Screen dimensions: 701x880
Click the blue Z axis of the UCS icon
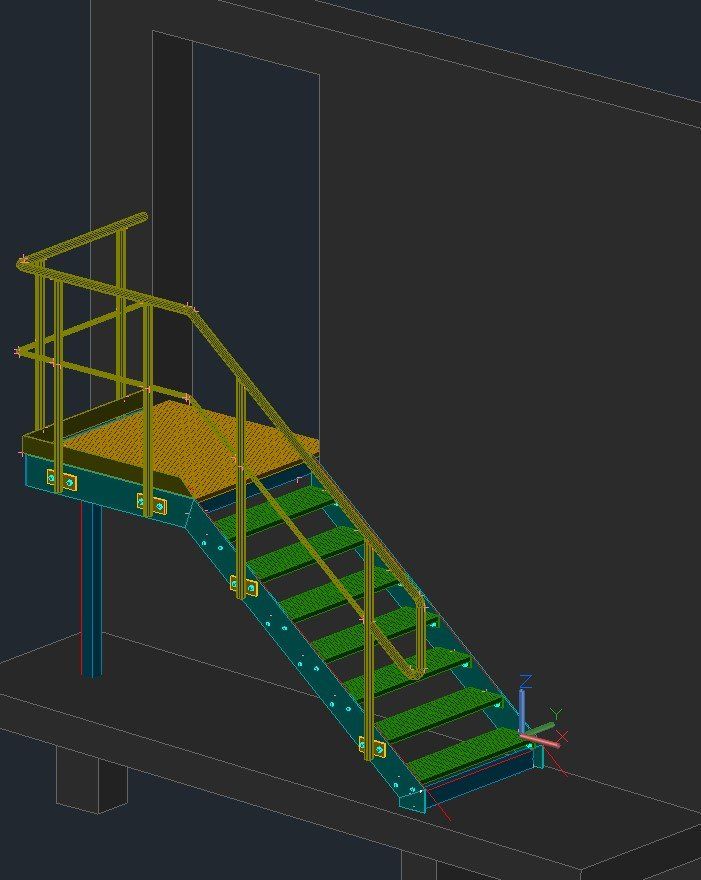tap(523, 710)
